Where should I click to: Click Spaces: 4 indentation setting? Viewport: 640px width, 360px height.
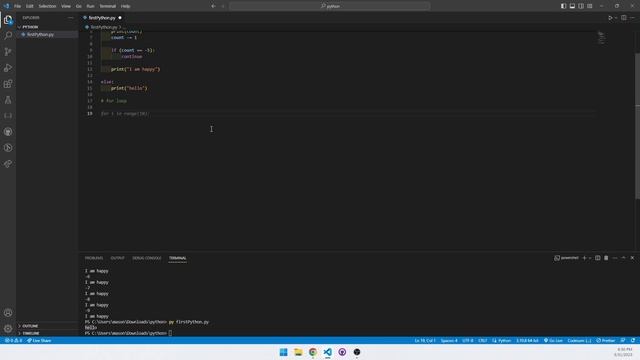[449, 340]
